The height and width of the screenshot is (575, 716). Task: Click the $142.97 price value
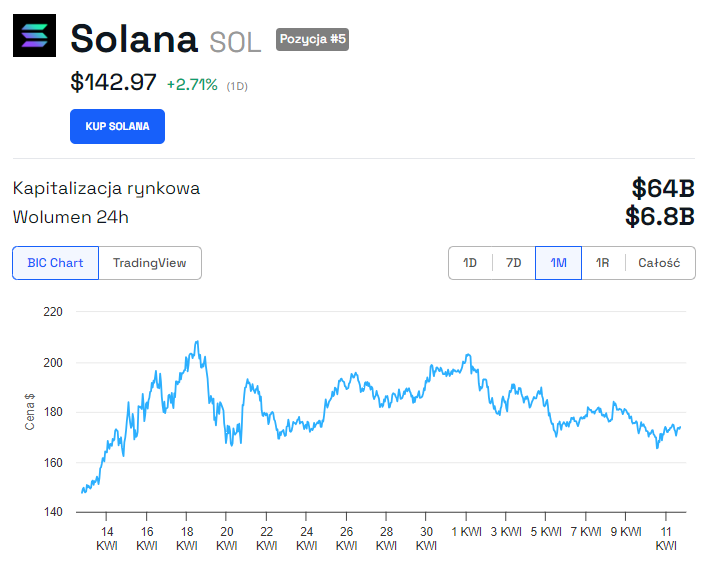pyautogui.click(x=113, y=83)
